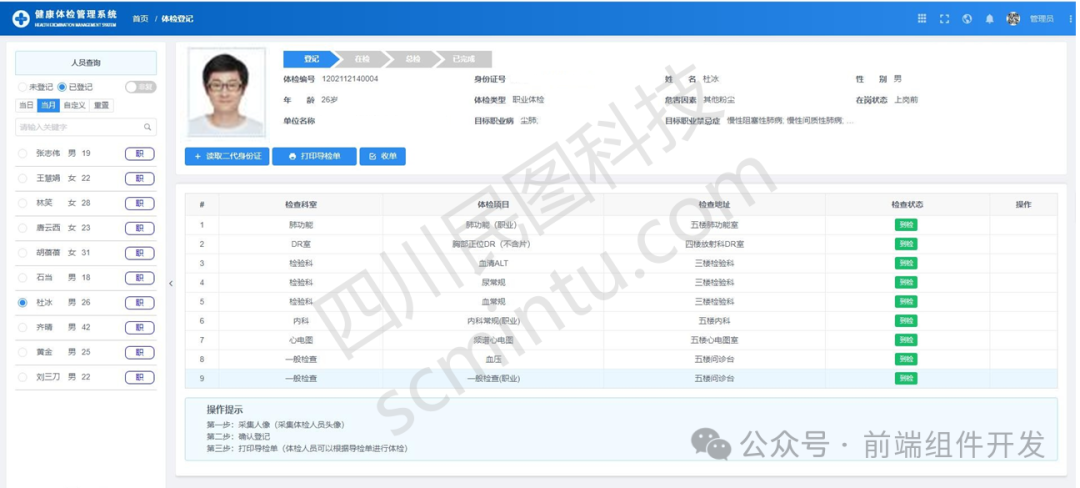This screenshot has height=488, width=1080.
Task: Select radio button for 唐云西
Action: tap(23, 228)
